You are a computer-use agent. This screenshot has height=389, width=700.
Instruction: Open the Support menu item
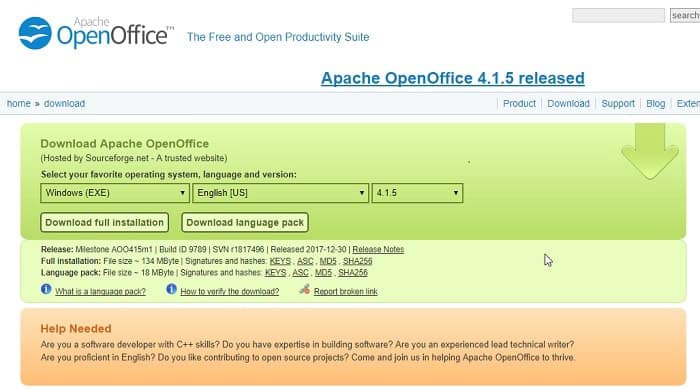coord(618,104)
